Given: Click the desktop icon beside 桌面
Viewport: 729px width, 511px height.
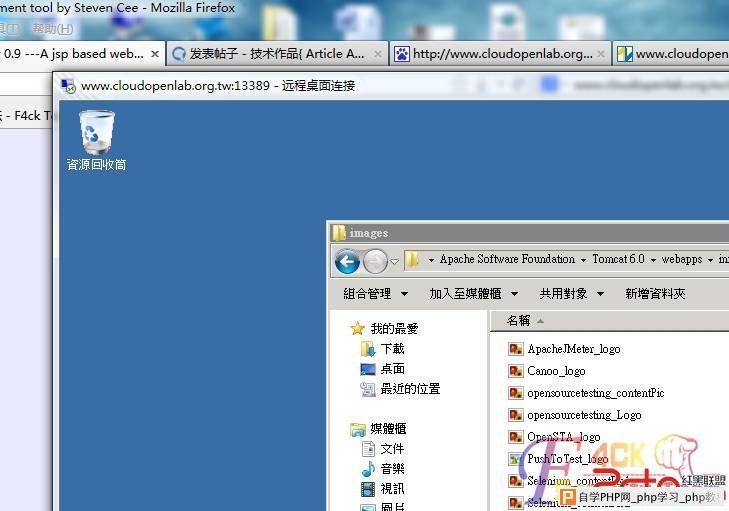Looking at the screenshot, I should 368,369.
